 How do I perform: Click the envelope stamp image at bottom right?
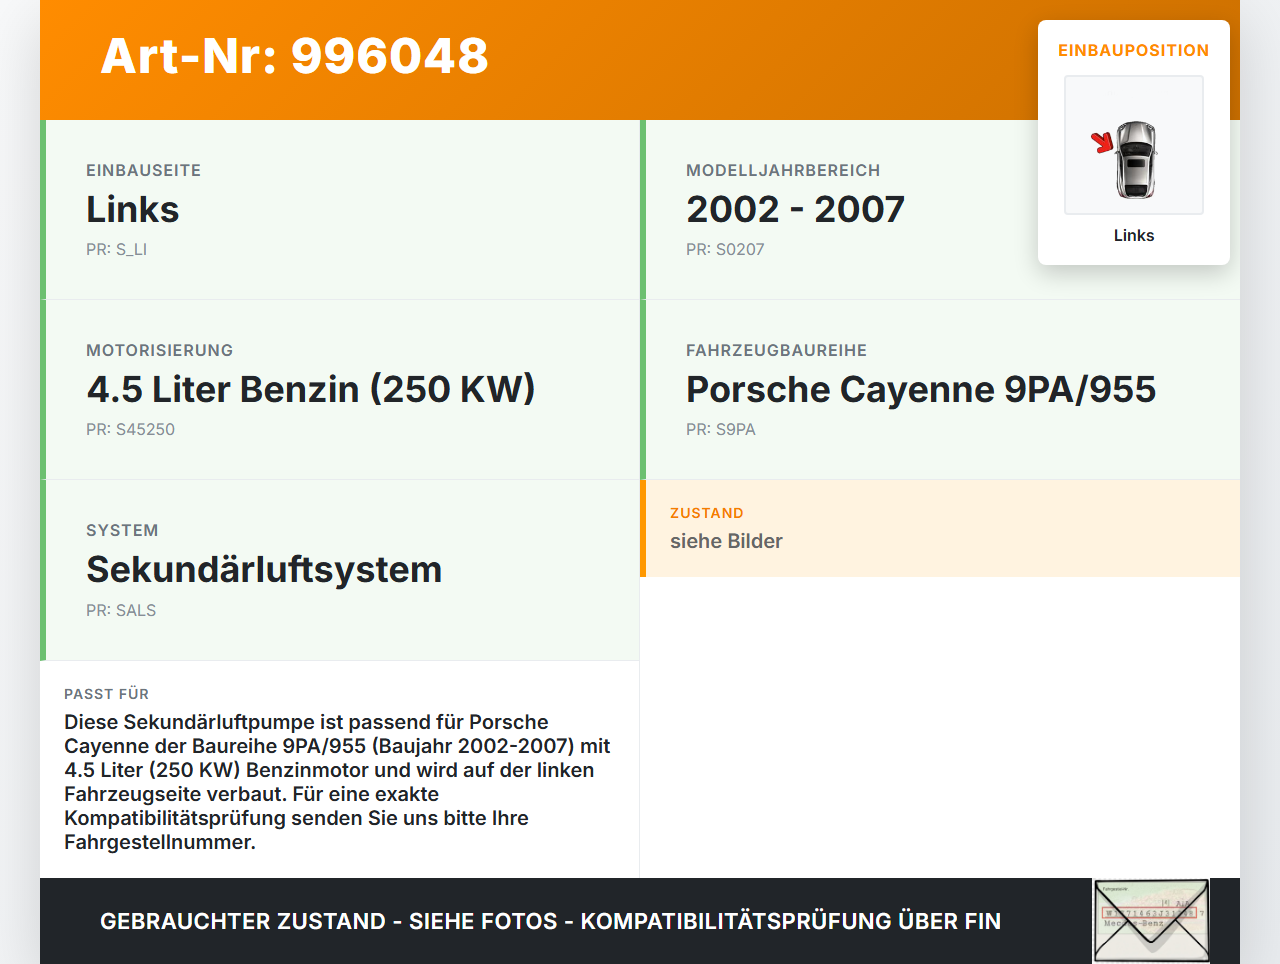[x=1150, y=920]
